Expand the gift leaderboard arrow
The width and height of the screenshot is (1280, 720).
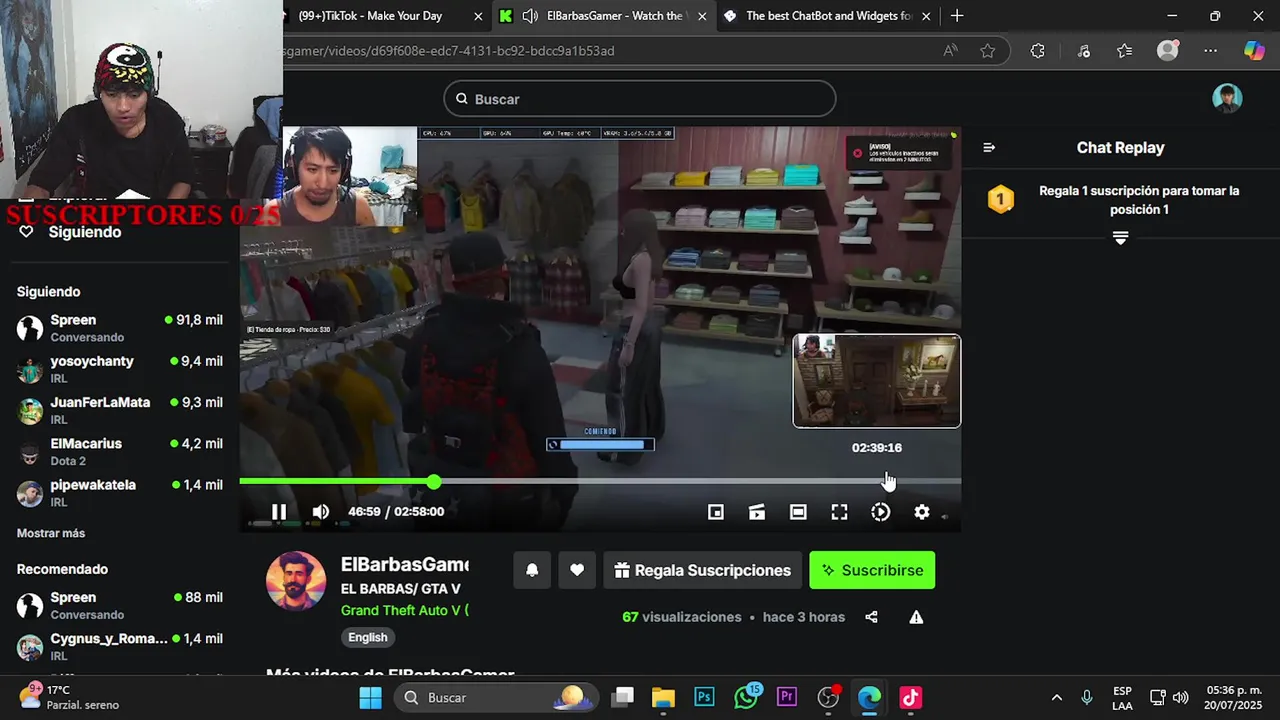[x=1120, y=238]
